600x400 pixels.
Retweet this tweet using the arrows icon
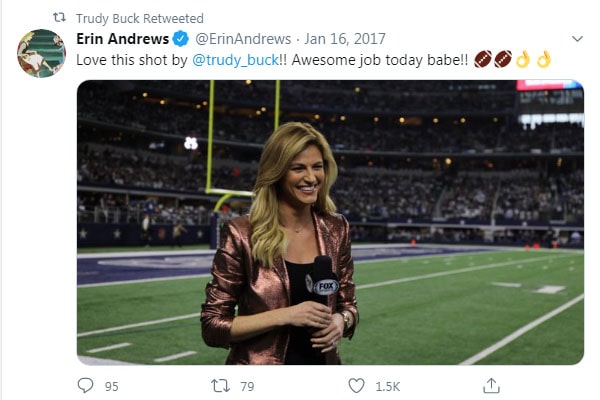[220, 385]
